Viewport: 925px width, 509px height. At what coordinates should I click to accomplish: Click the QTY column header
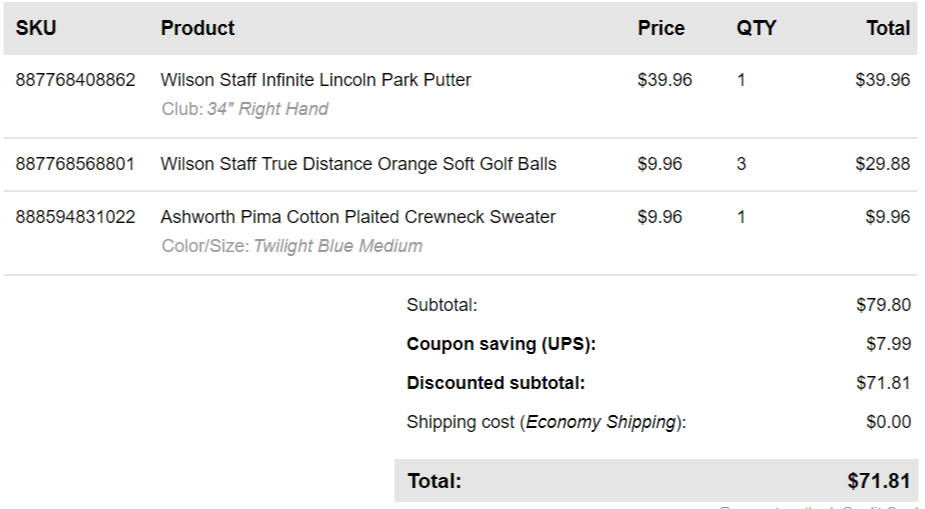coord(756,28)
